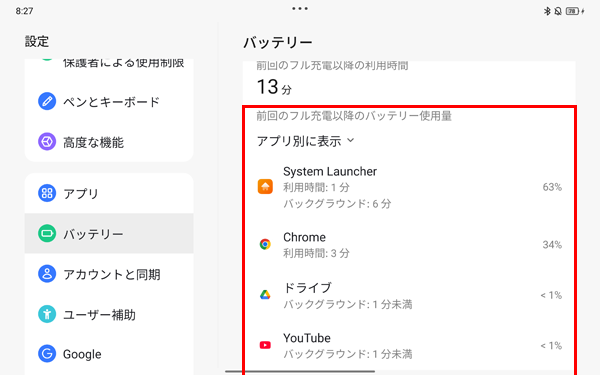Viewport: 600px width, 375px height.
Task: Tap the muted notification bell icon
Action: (x=558, y=11)
